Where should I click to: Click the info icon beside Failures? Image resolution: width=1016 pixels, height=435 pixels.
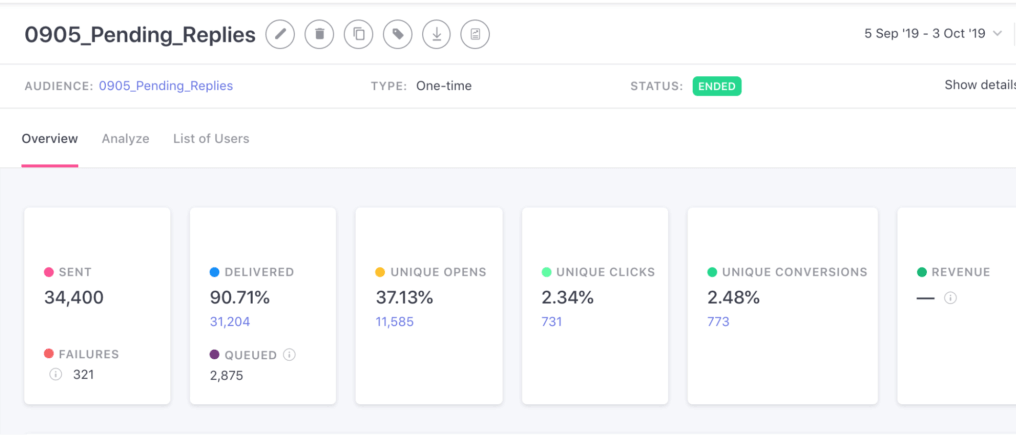point(56,375)
